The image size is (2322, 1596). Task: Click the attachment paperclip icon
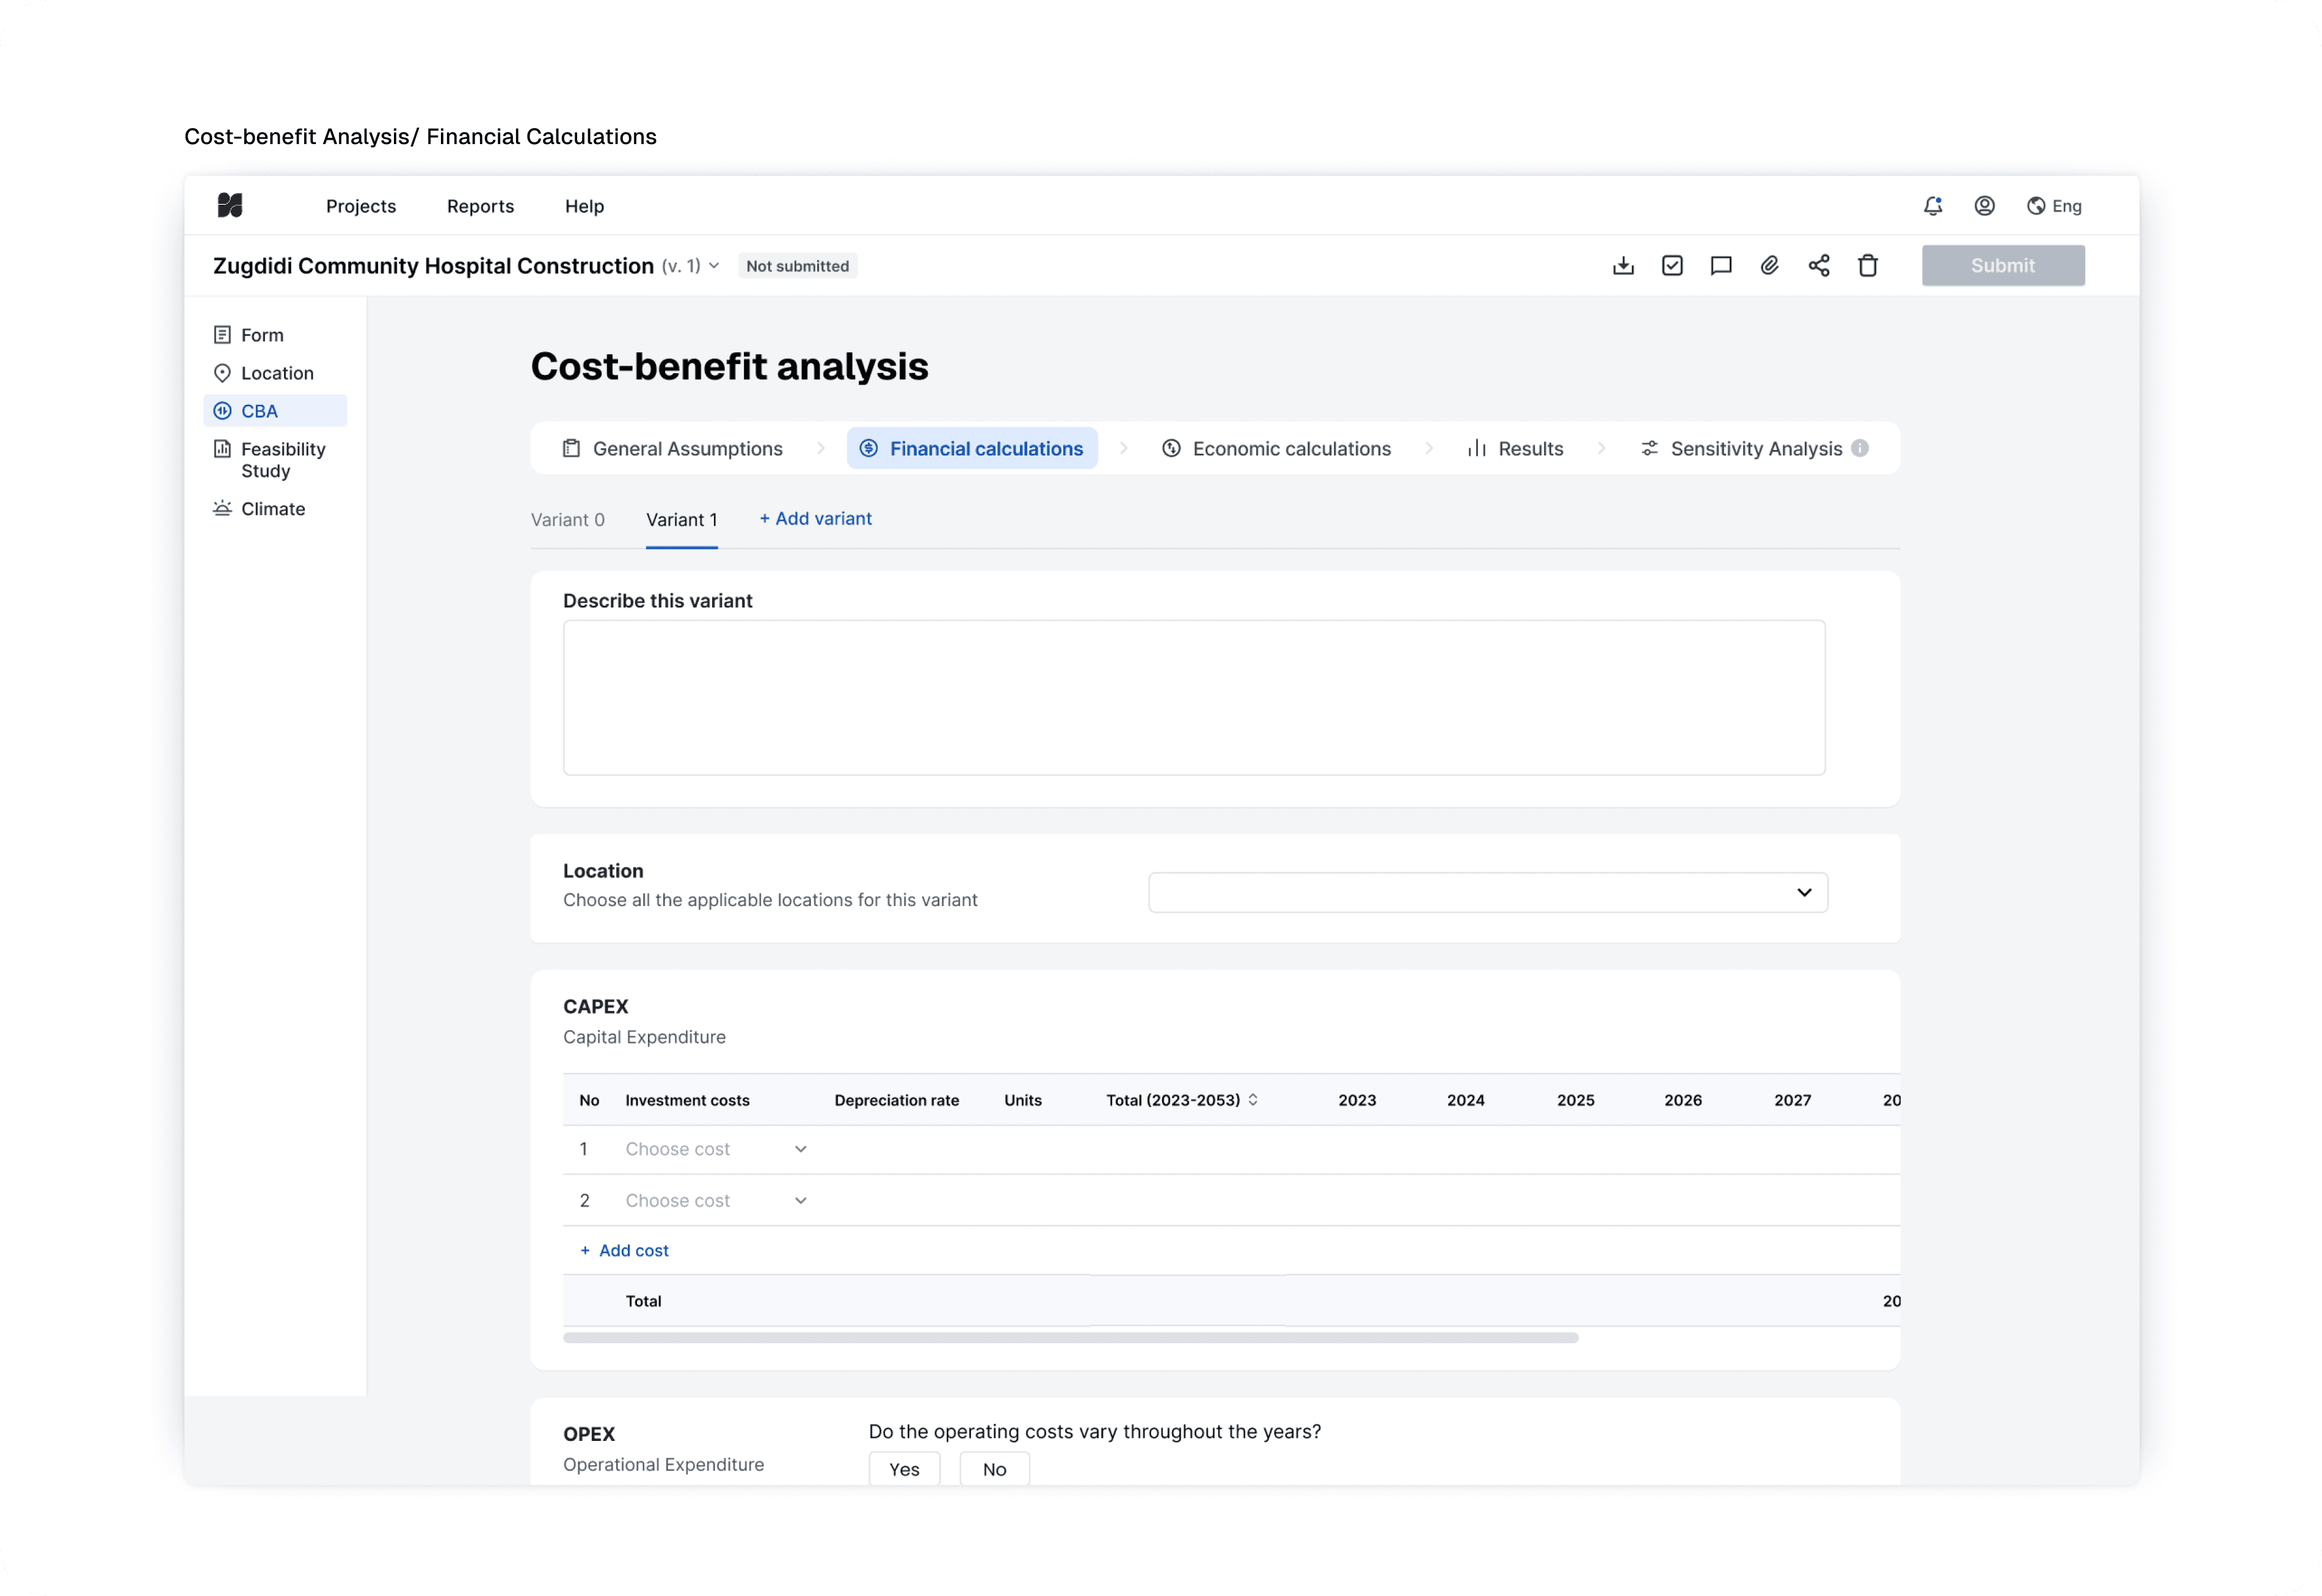1769,266
